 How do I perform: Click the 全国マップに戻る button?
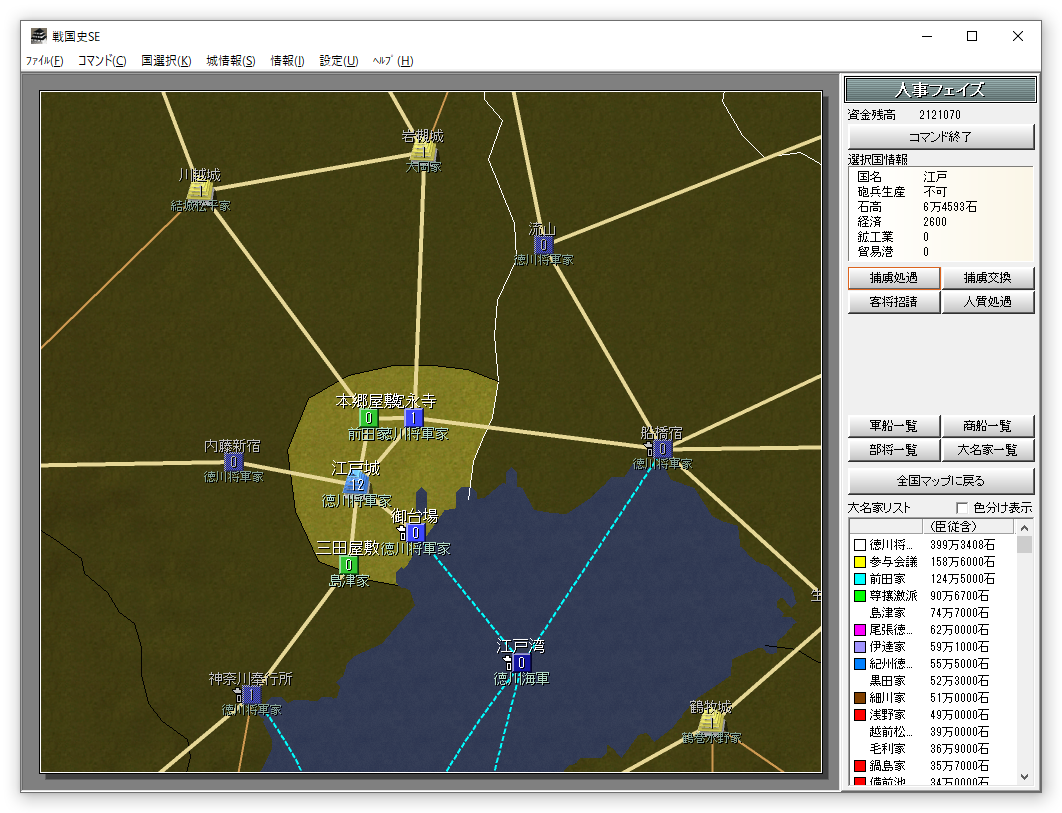(x=941, y=481)
